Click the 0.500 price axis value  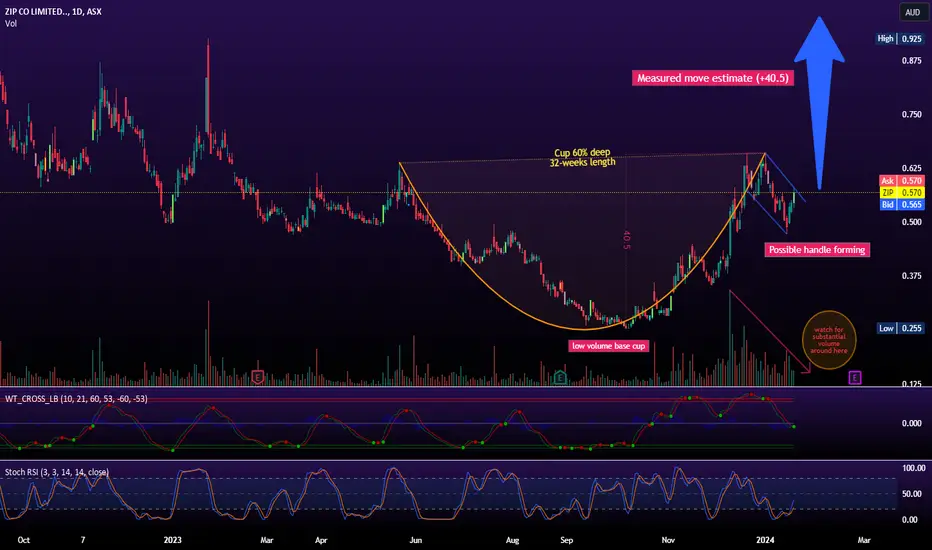click(911, 222)
